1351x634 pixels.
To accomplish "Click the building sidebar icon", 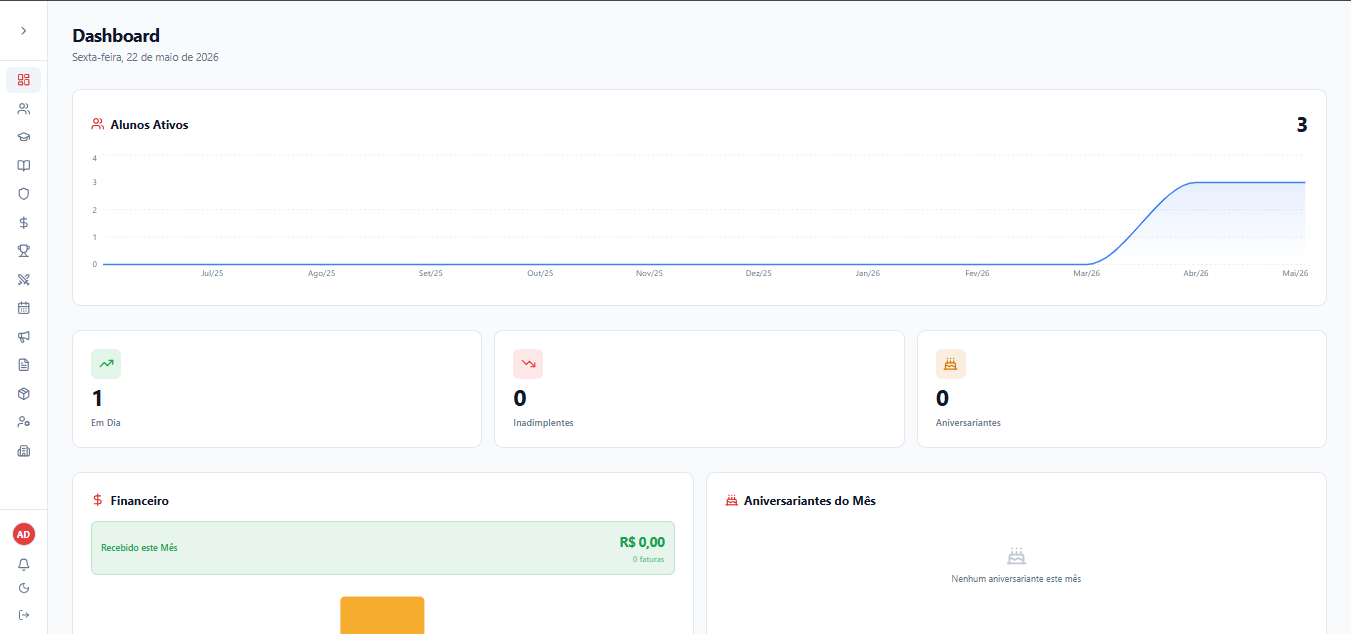I will pos(24,451).
